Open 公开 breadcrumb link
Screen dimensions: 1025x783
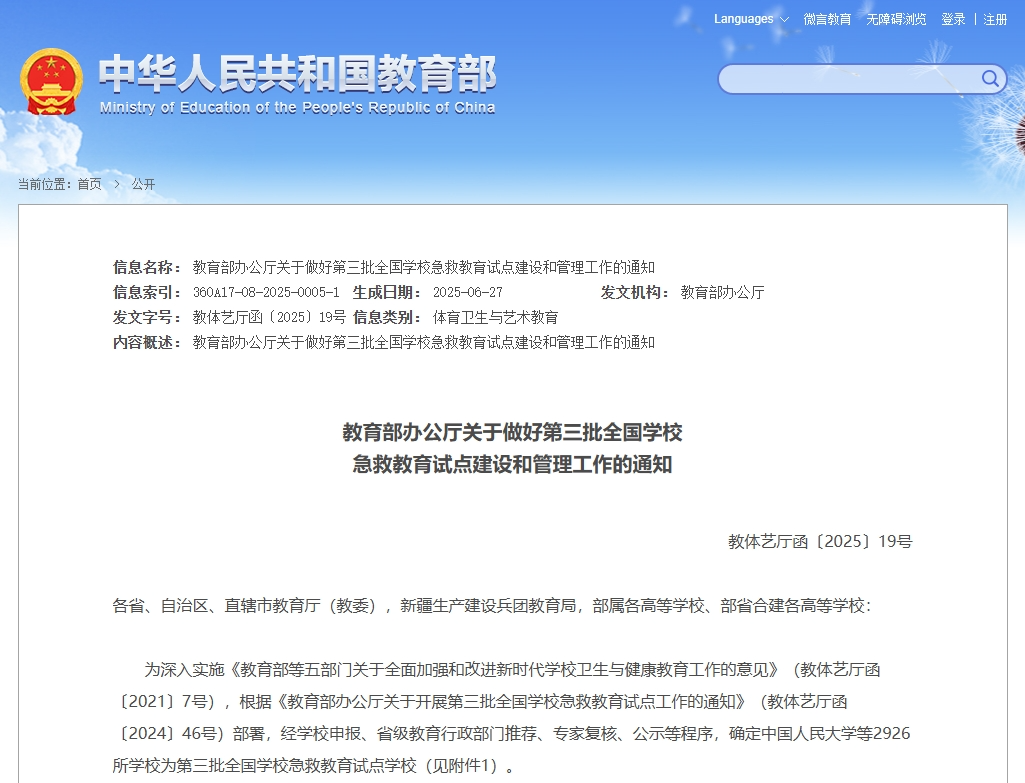(143, 184)
